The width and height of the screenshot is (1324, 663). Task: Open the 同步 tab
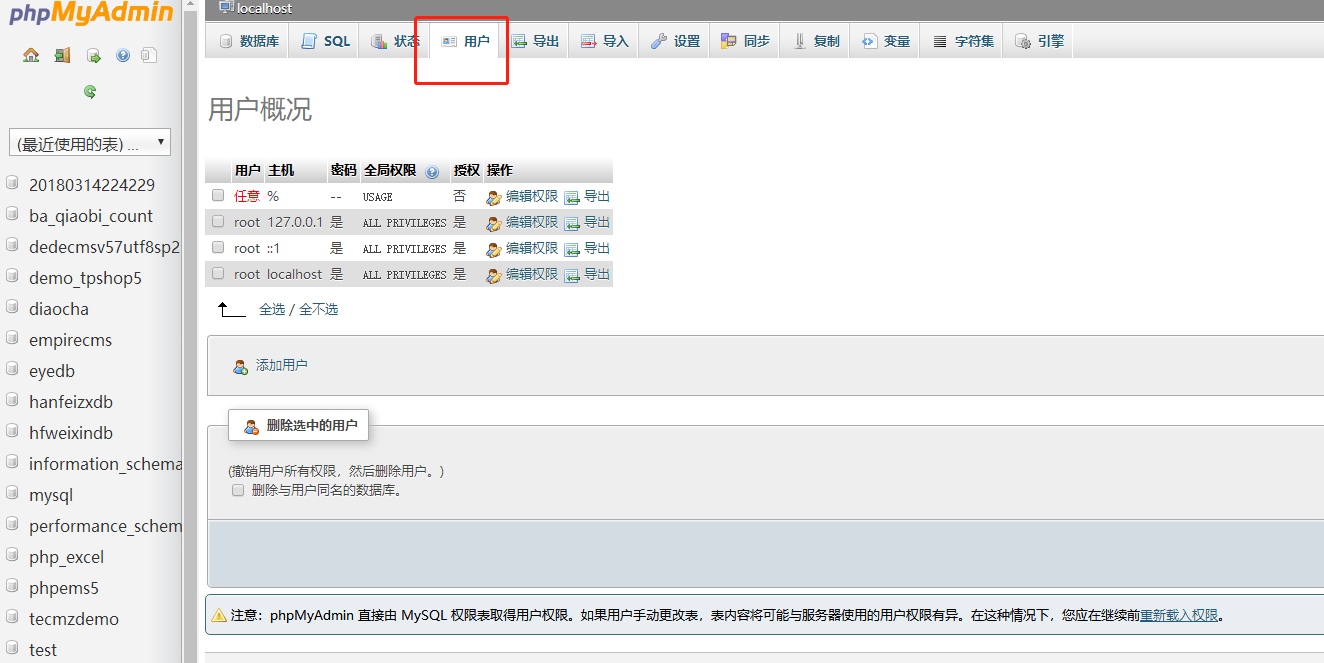(x=745, y=41)
